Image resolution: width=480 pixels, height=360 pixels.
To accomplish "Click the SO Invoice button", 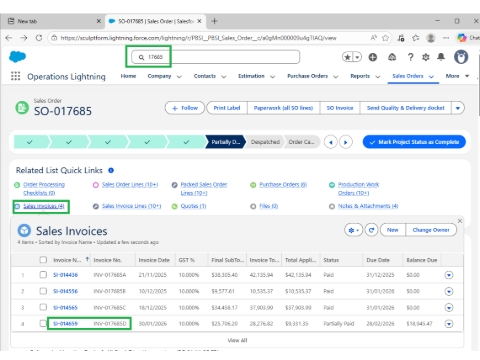I will click(340, 108).
